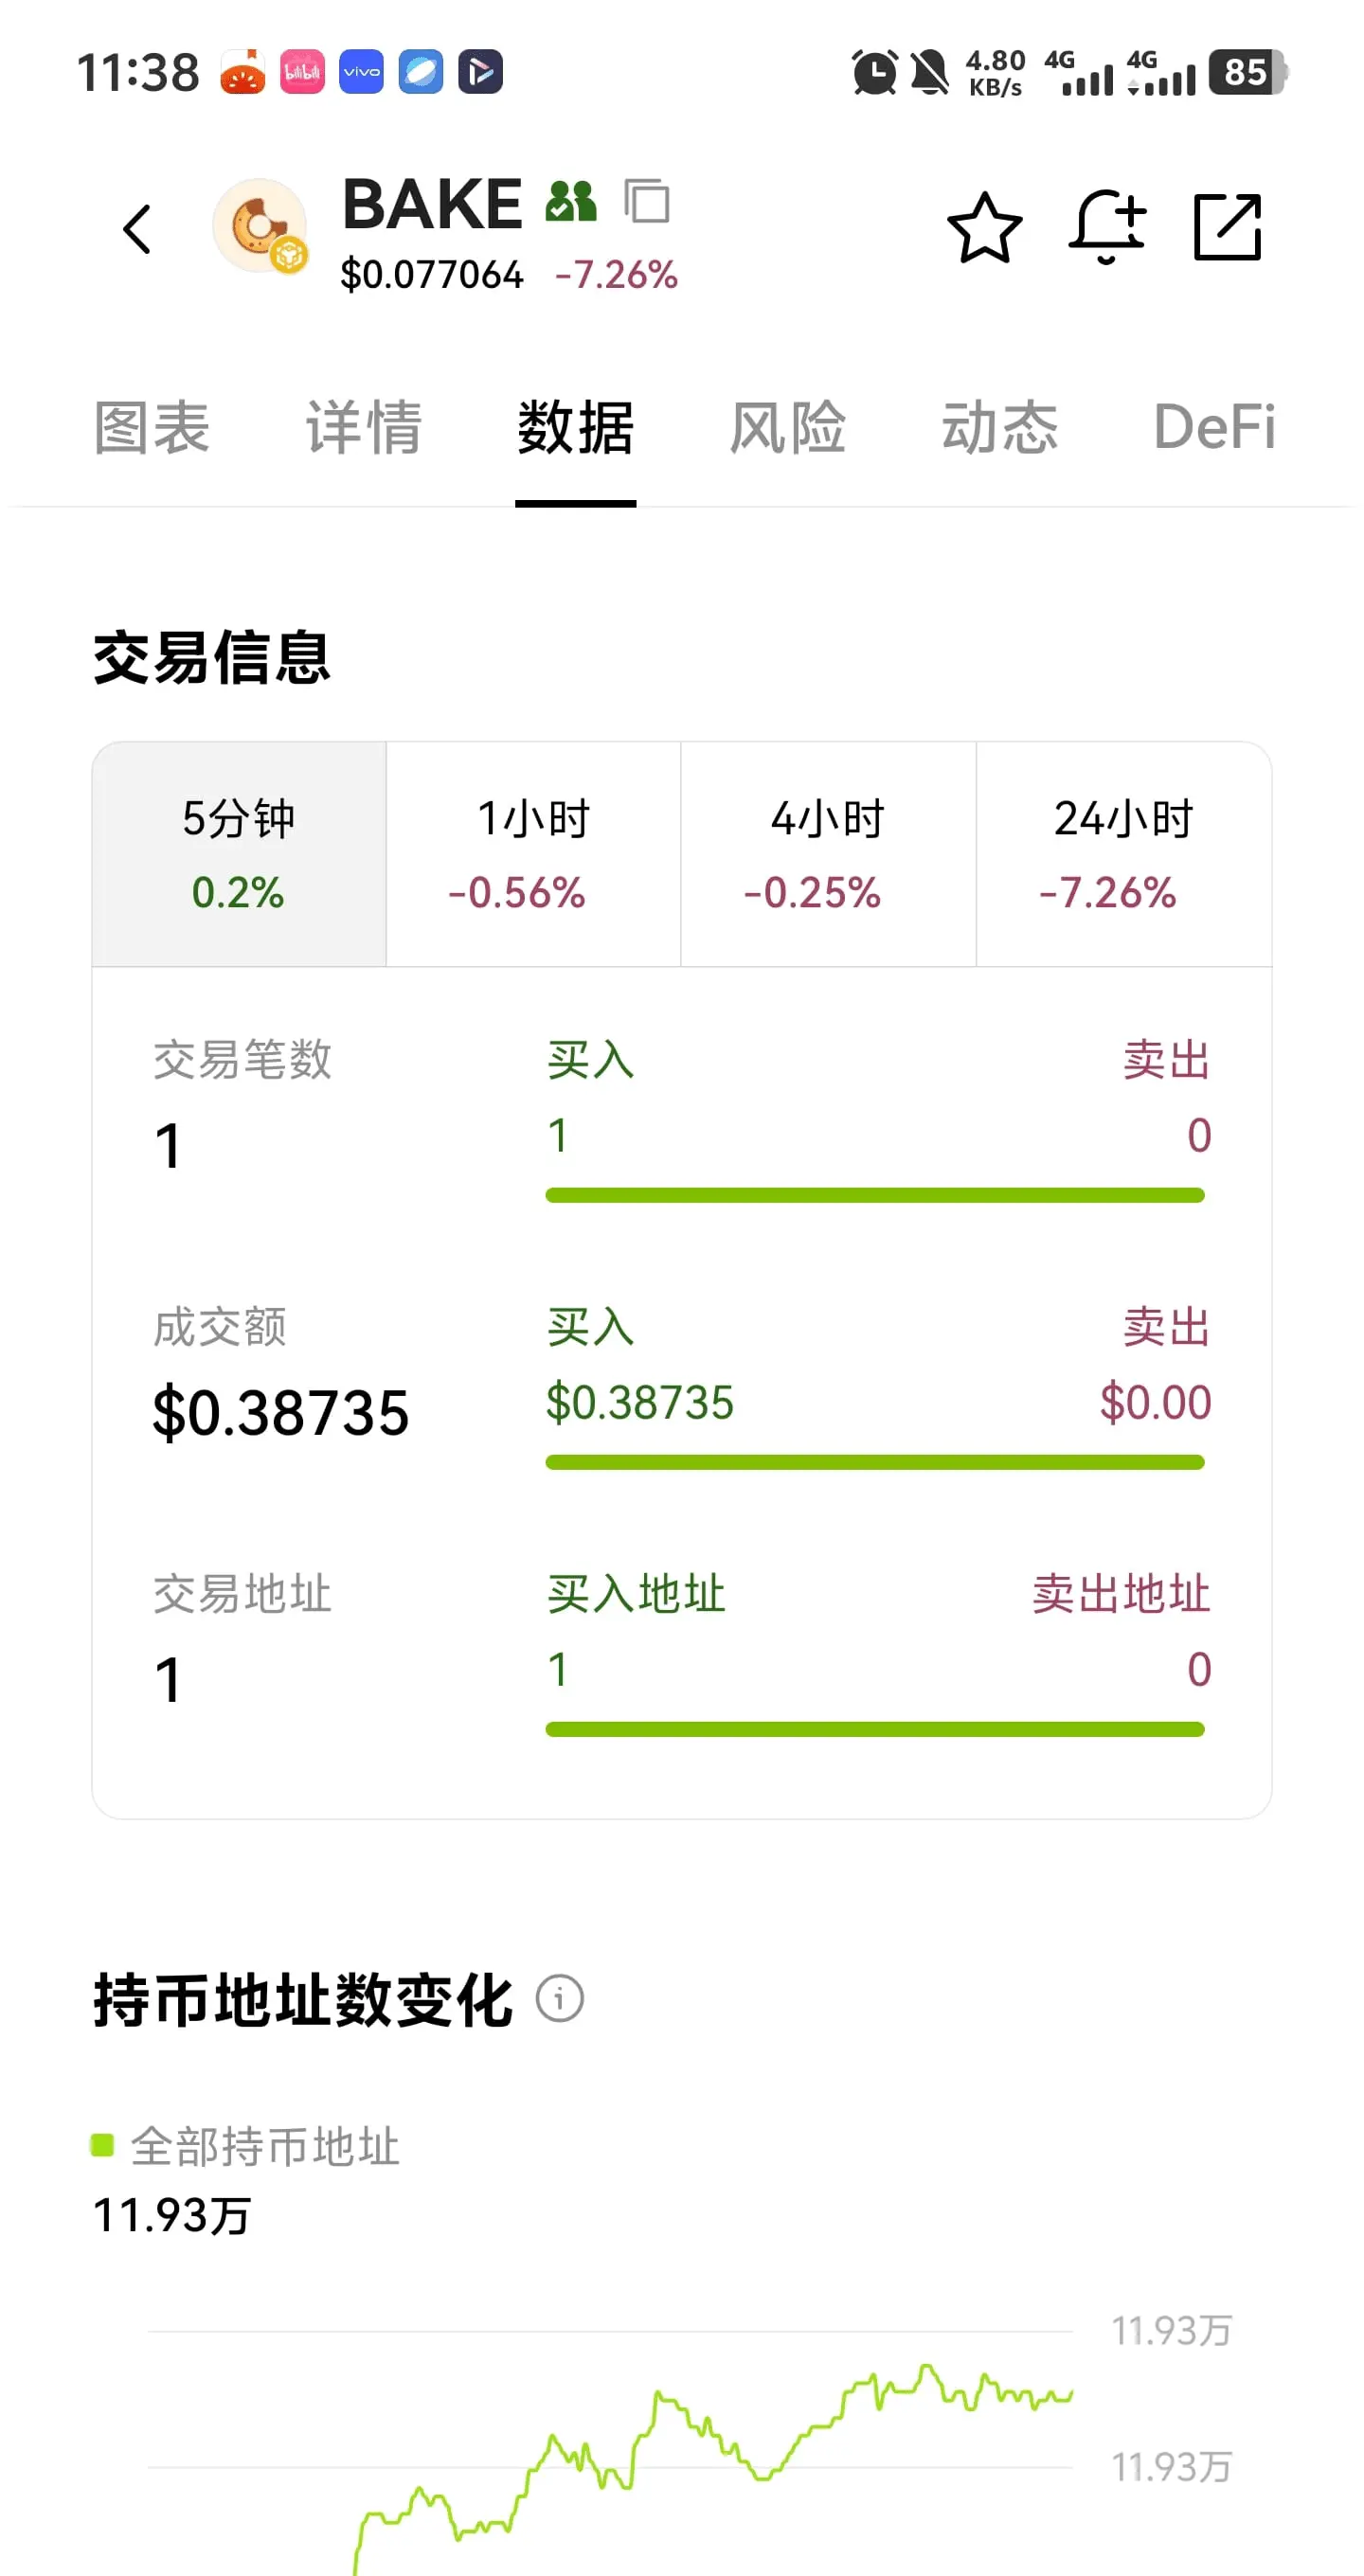The width and height of the screenshot is (1364, 2576).
Task: Tap the BAKE token logo
Action: coord(260,227)
